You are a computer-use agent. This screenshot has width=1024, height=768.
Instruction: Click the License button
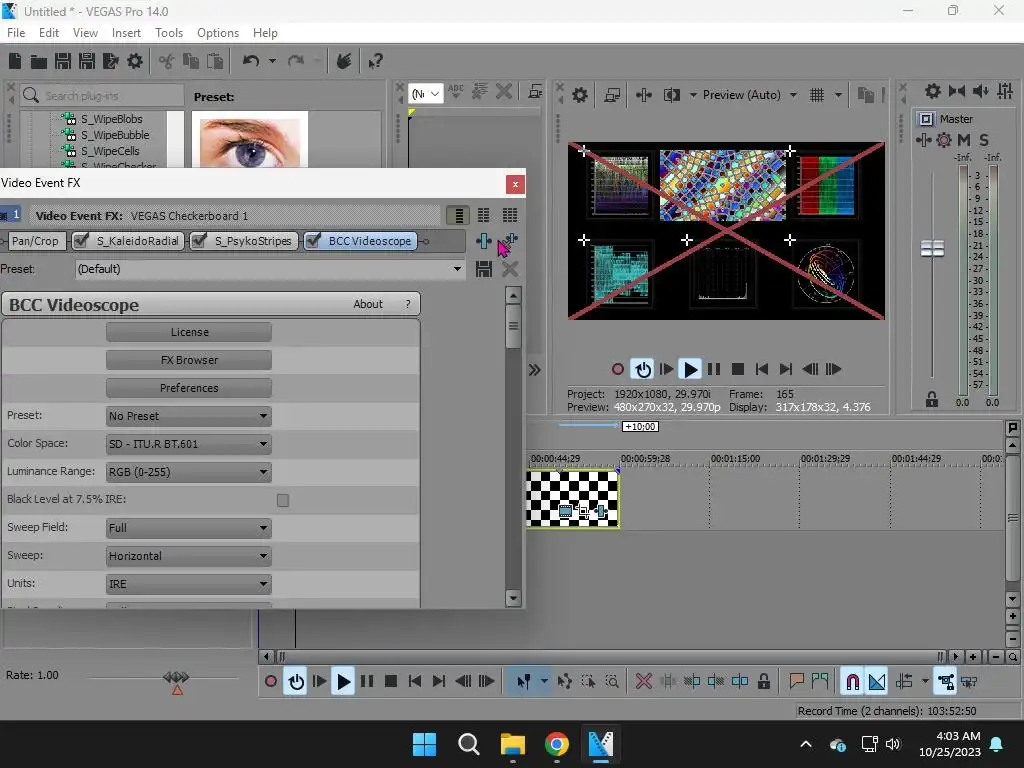pos(189,332)
